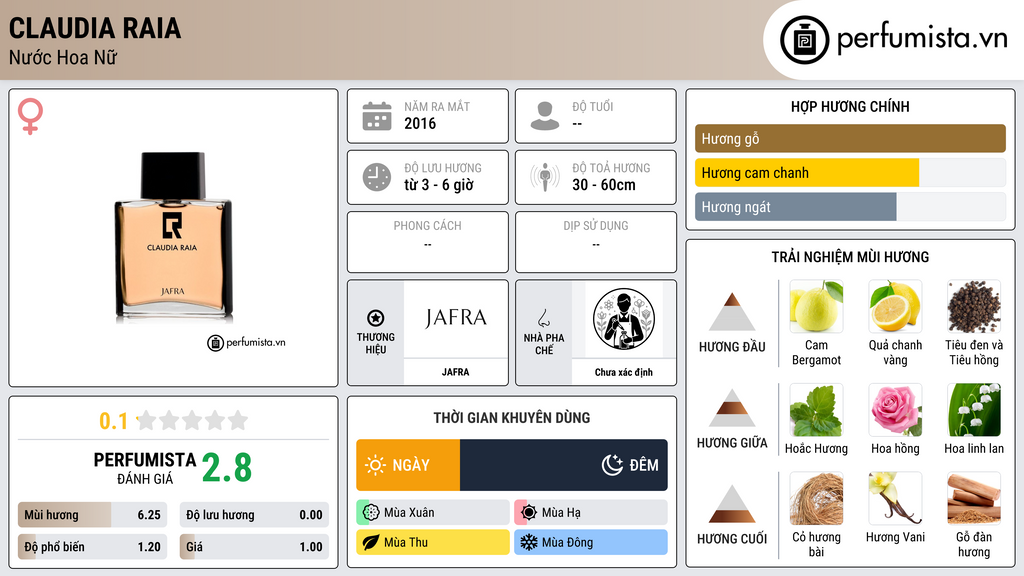Click the Hương gỗ accord bar
The width and height of the screenshot is (1024, 576).
[x=850, y=138]
